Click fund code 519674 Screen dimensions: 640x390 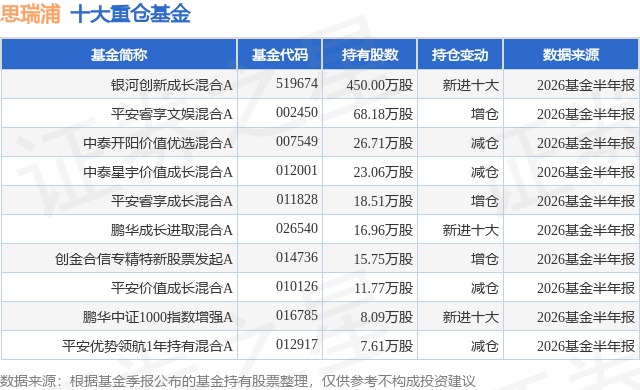point(297,83)
